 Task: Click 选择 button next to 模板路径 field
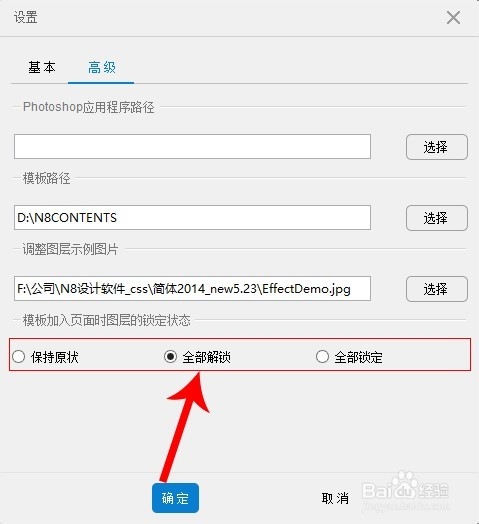[437, 218]
